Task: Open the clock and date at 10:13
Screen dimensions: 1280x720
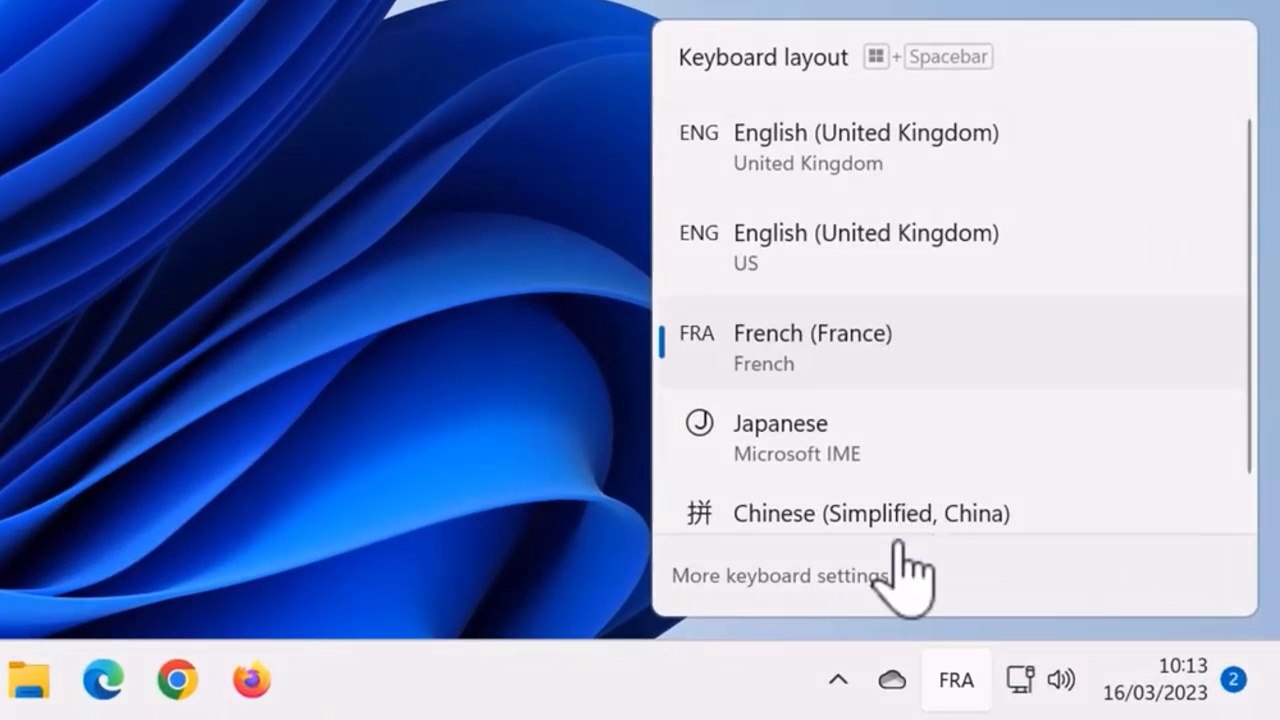Action: click(x=1155, y=679)
